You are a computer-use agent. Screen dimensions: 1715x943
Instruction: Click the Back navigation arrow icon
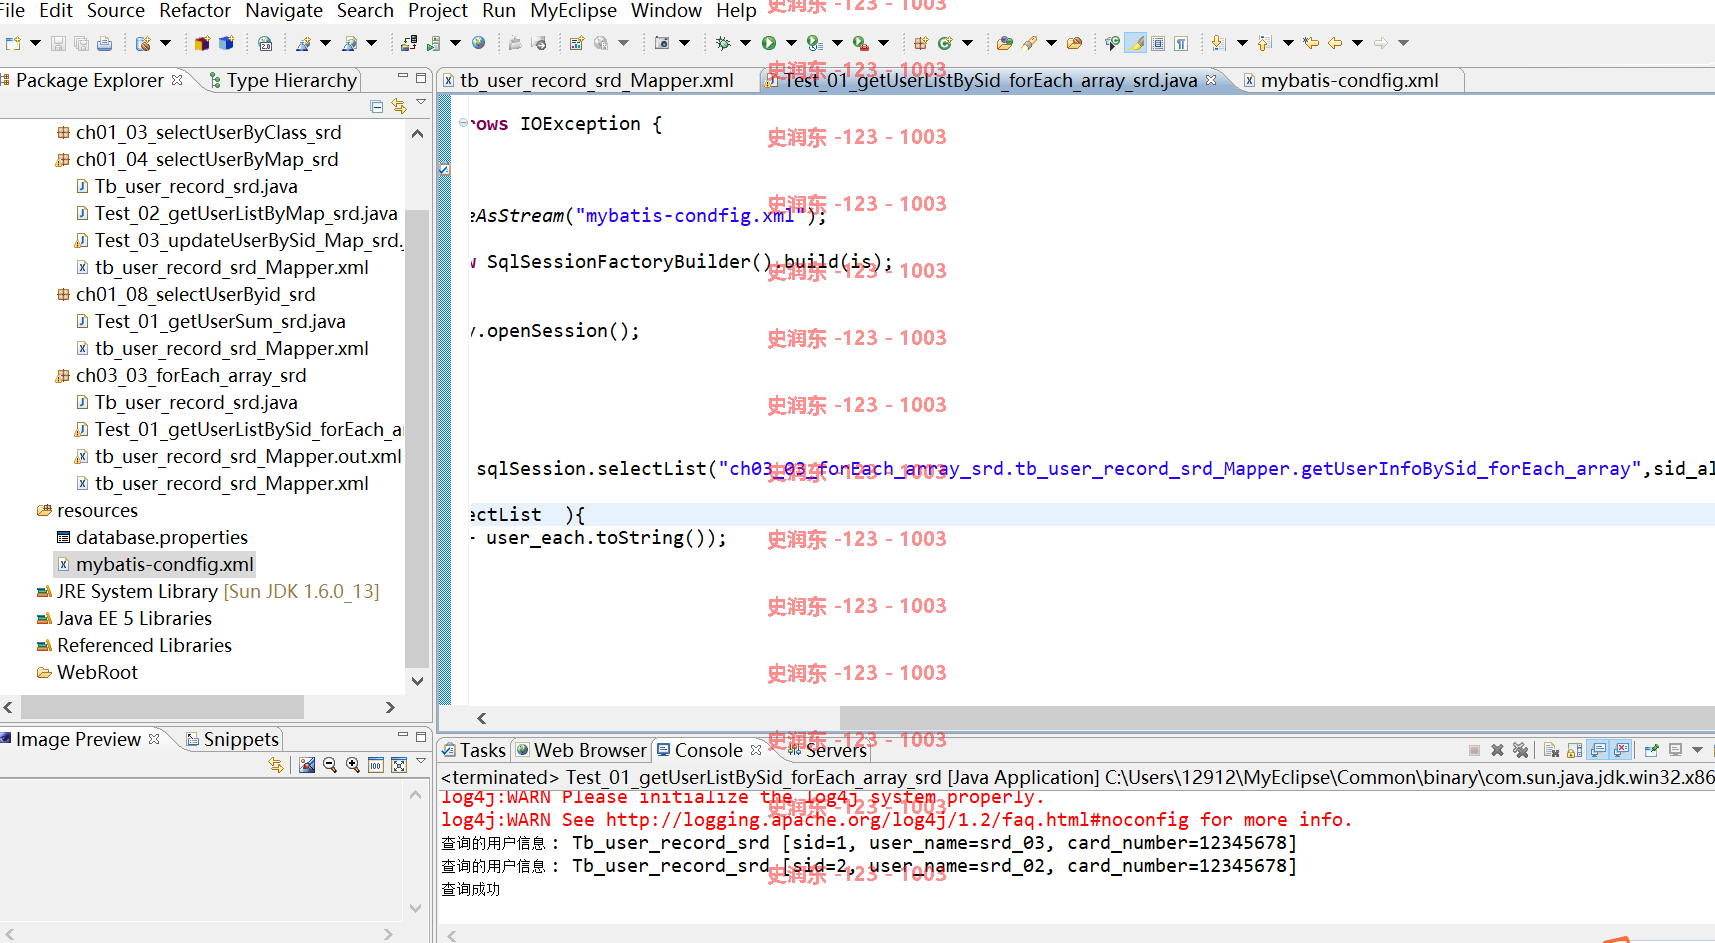1335,43
